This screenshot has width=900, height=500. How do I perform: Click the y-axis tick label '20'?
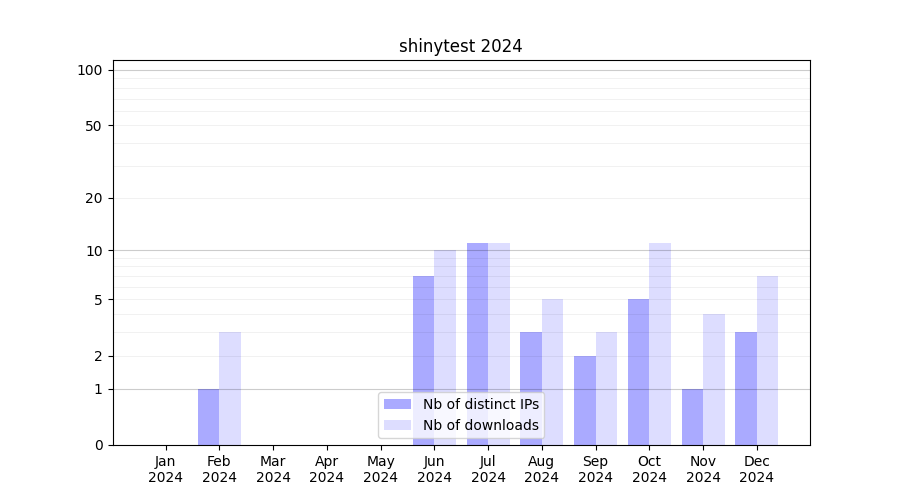[x=94, y=198]
